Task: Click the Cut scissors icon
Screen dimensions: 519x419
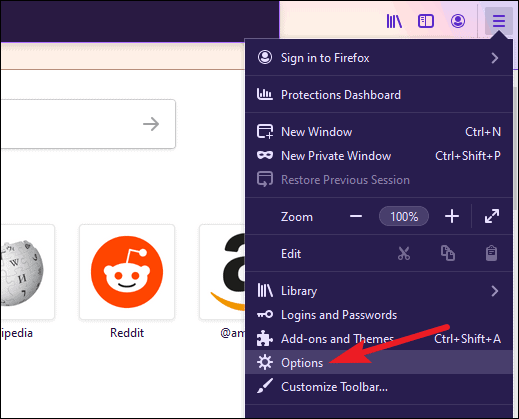Action: tap(404, 253)
